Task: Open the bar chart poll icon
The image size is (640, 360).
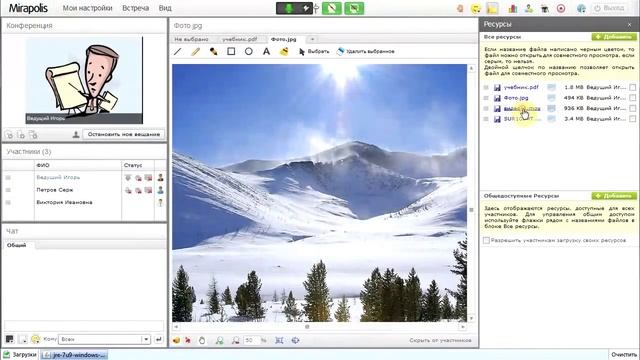Action: (x=512, y=8)
